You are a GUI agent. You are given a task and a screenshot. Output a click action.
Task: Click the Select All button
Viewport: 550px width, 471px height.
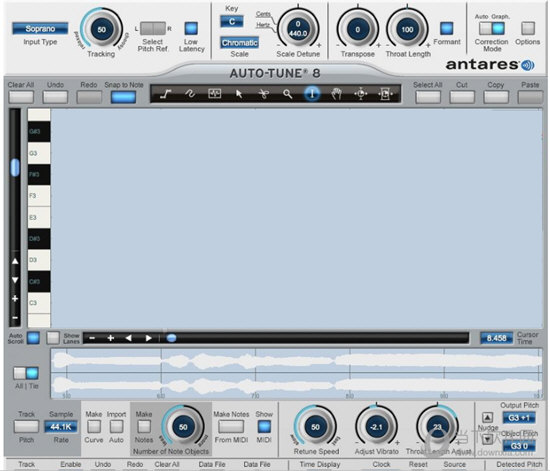coord(428,97)
